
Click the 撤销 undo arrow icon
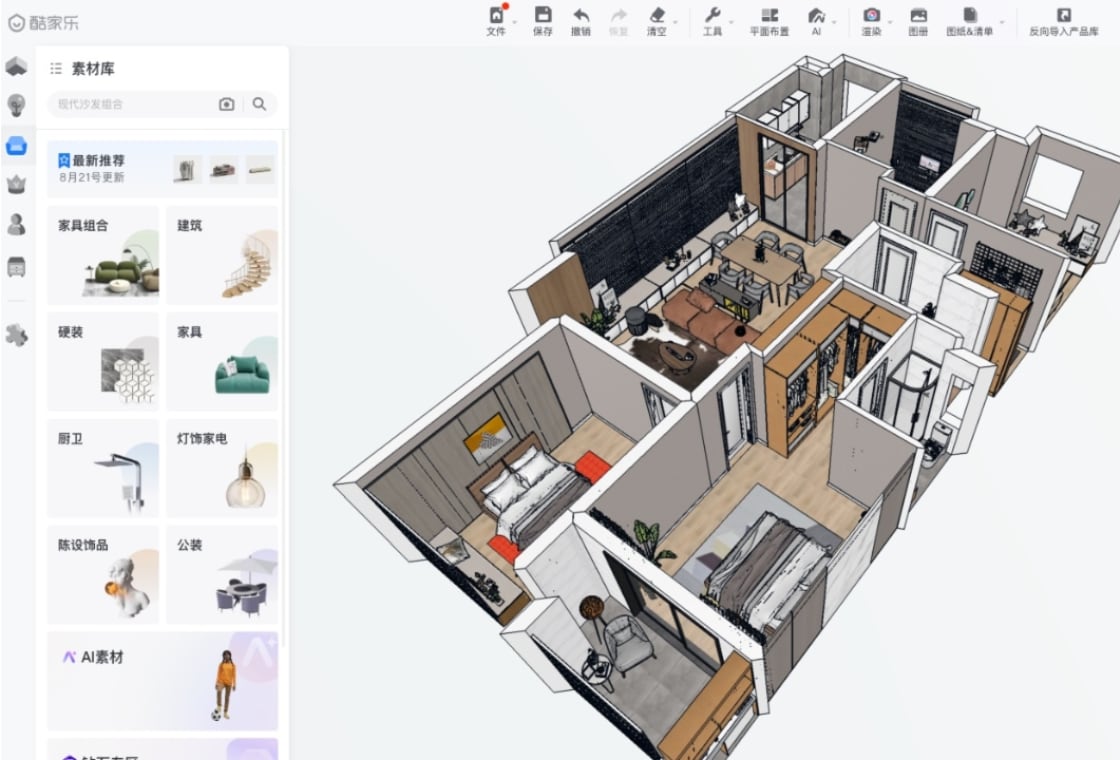pyautogui.click(x=581, y=15)
